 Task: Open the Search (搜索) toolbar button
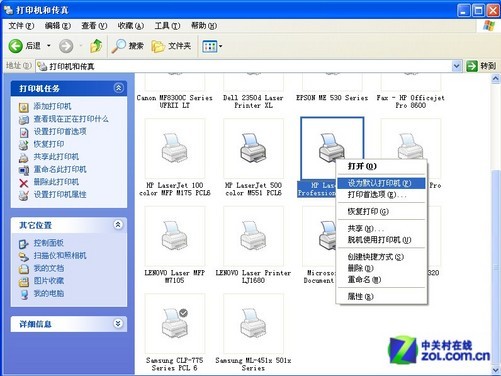coord(128,46)
